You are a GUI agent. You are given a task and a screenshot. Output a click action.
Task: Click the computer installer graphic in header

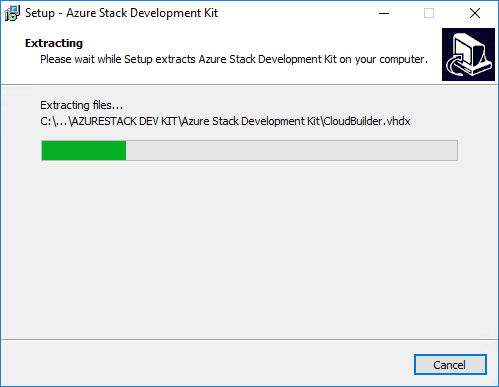click(x=468, y=54)
